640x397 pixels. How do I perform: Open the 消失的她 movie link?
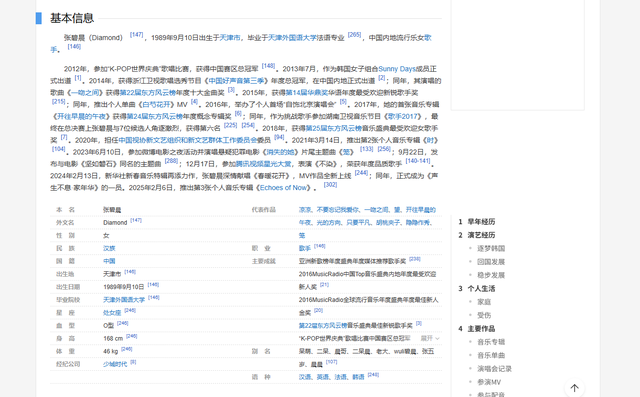[x=280, y=152]
